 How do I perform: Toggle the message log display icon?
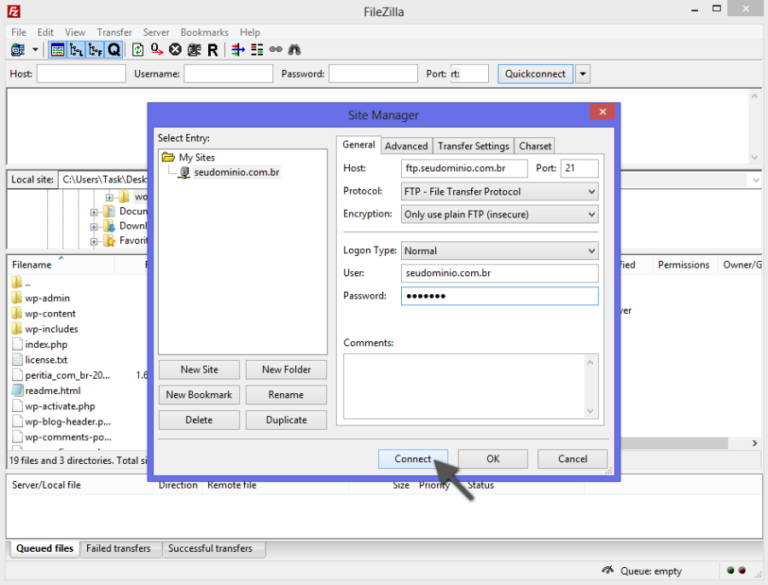pos(57,49)
